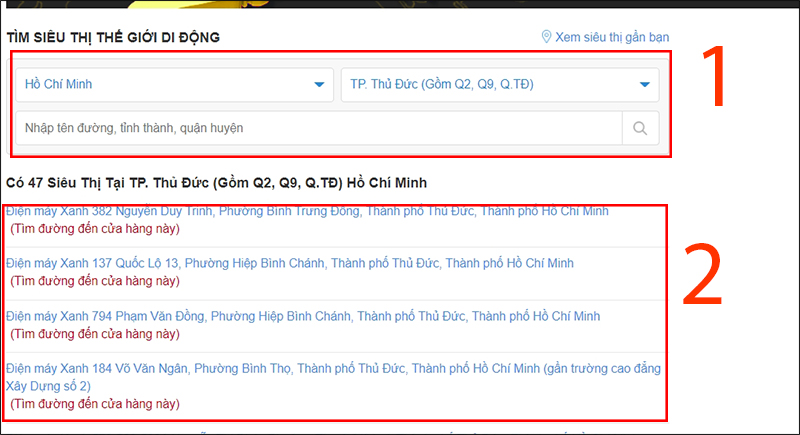The height and width of the screenshot is (435, 800).
Task: Expand the TP. Thủ Đức district dropdown
Action: point(500,84)
